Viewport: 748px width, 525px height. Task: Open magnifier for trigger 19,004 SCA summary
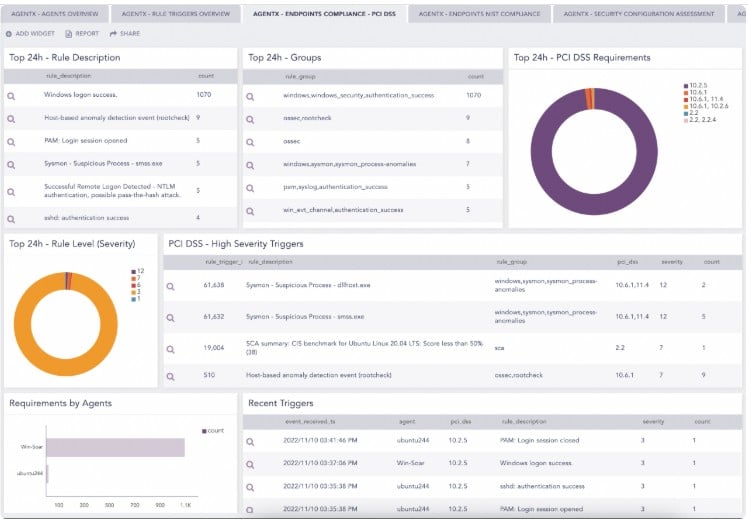(x=170, y=350)
